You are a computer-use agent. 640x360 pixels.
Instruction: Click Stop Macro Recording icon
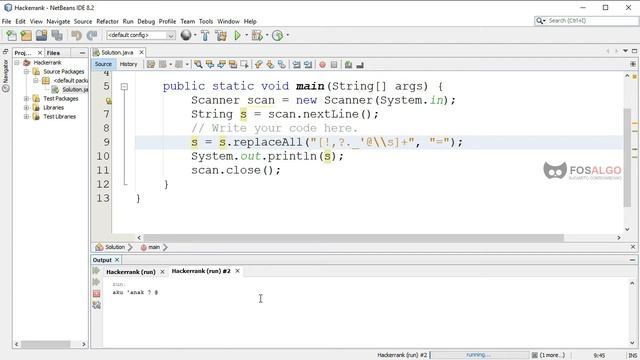coord(334,64)
